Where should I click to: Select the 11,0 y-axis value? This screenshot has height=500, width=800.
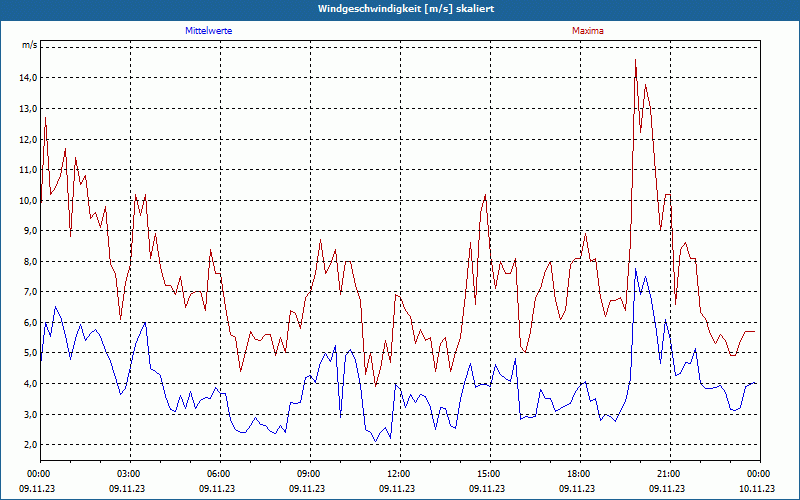point(29,169)
